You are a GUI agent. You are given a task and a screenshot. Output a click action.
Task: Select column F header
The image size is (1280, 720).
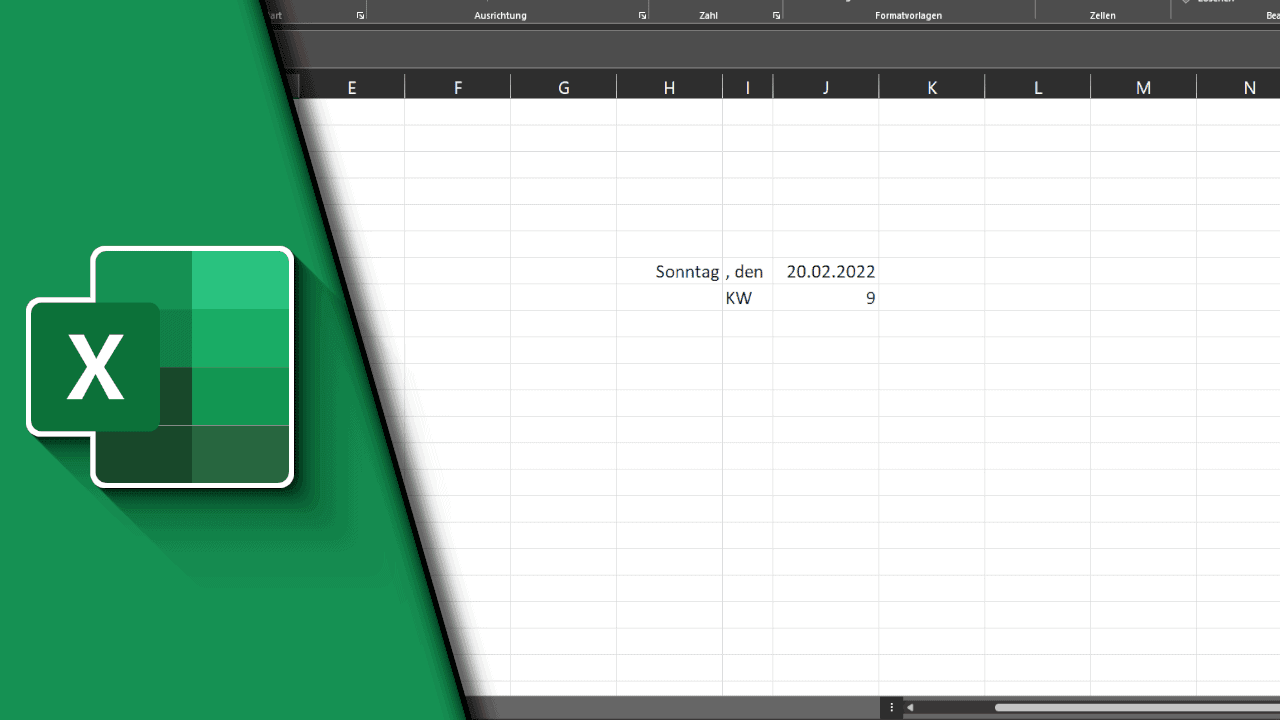[458, 88]
